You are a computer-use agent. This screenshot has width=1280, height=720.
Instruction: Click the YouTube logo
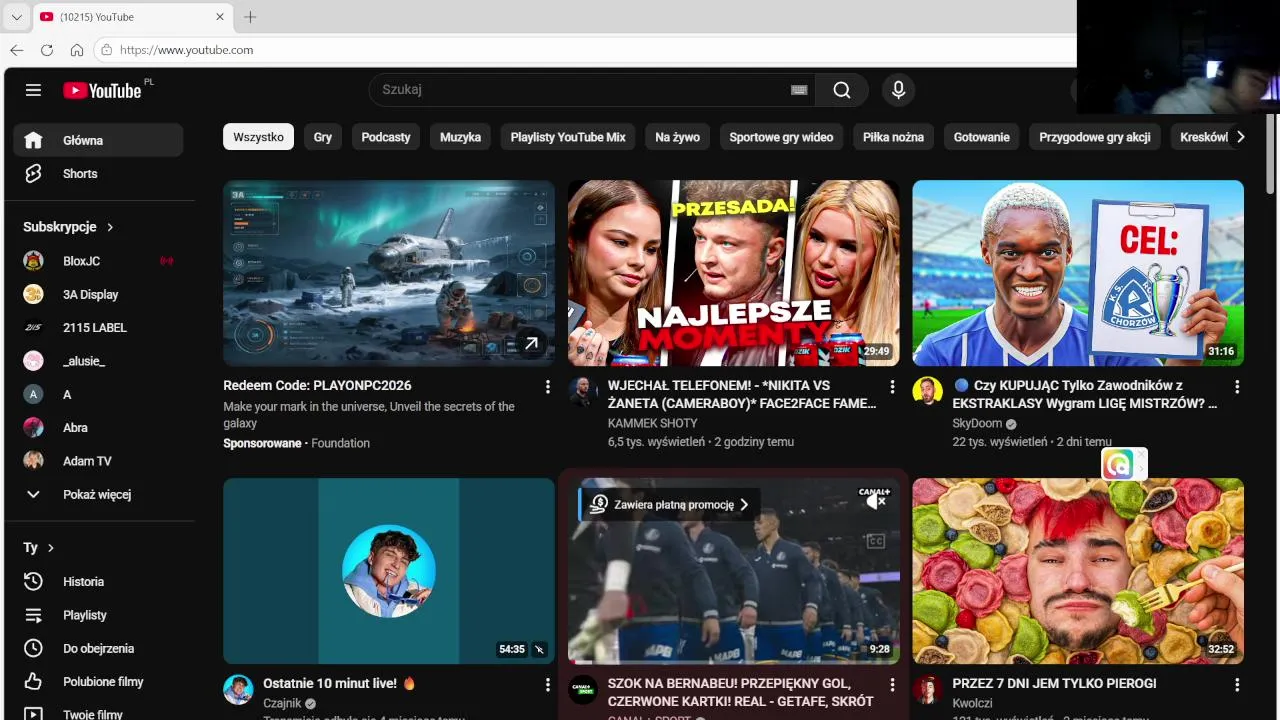tap(102, 90)
